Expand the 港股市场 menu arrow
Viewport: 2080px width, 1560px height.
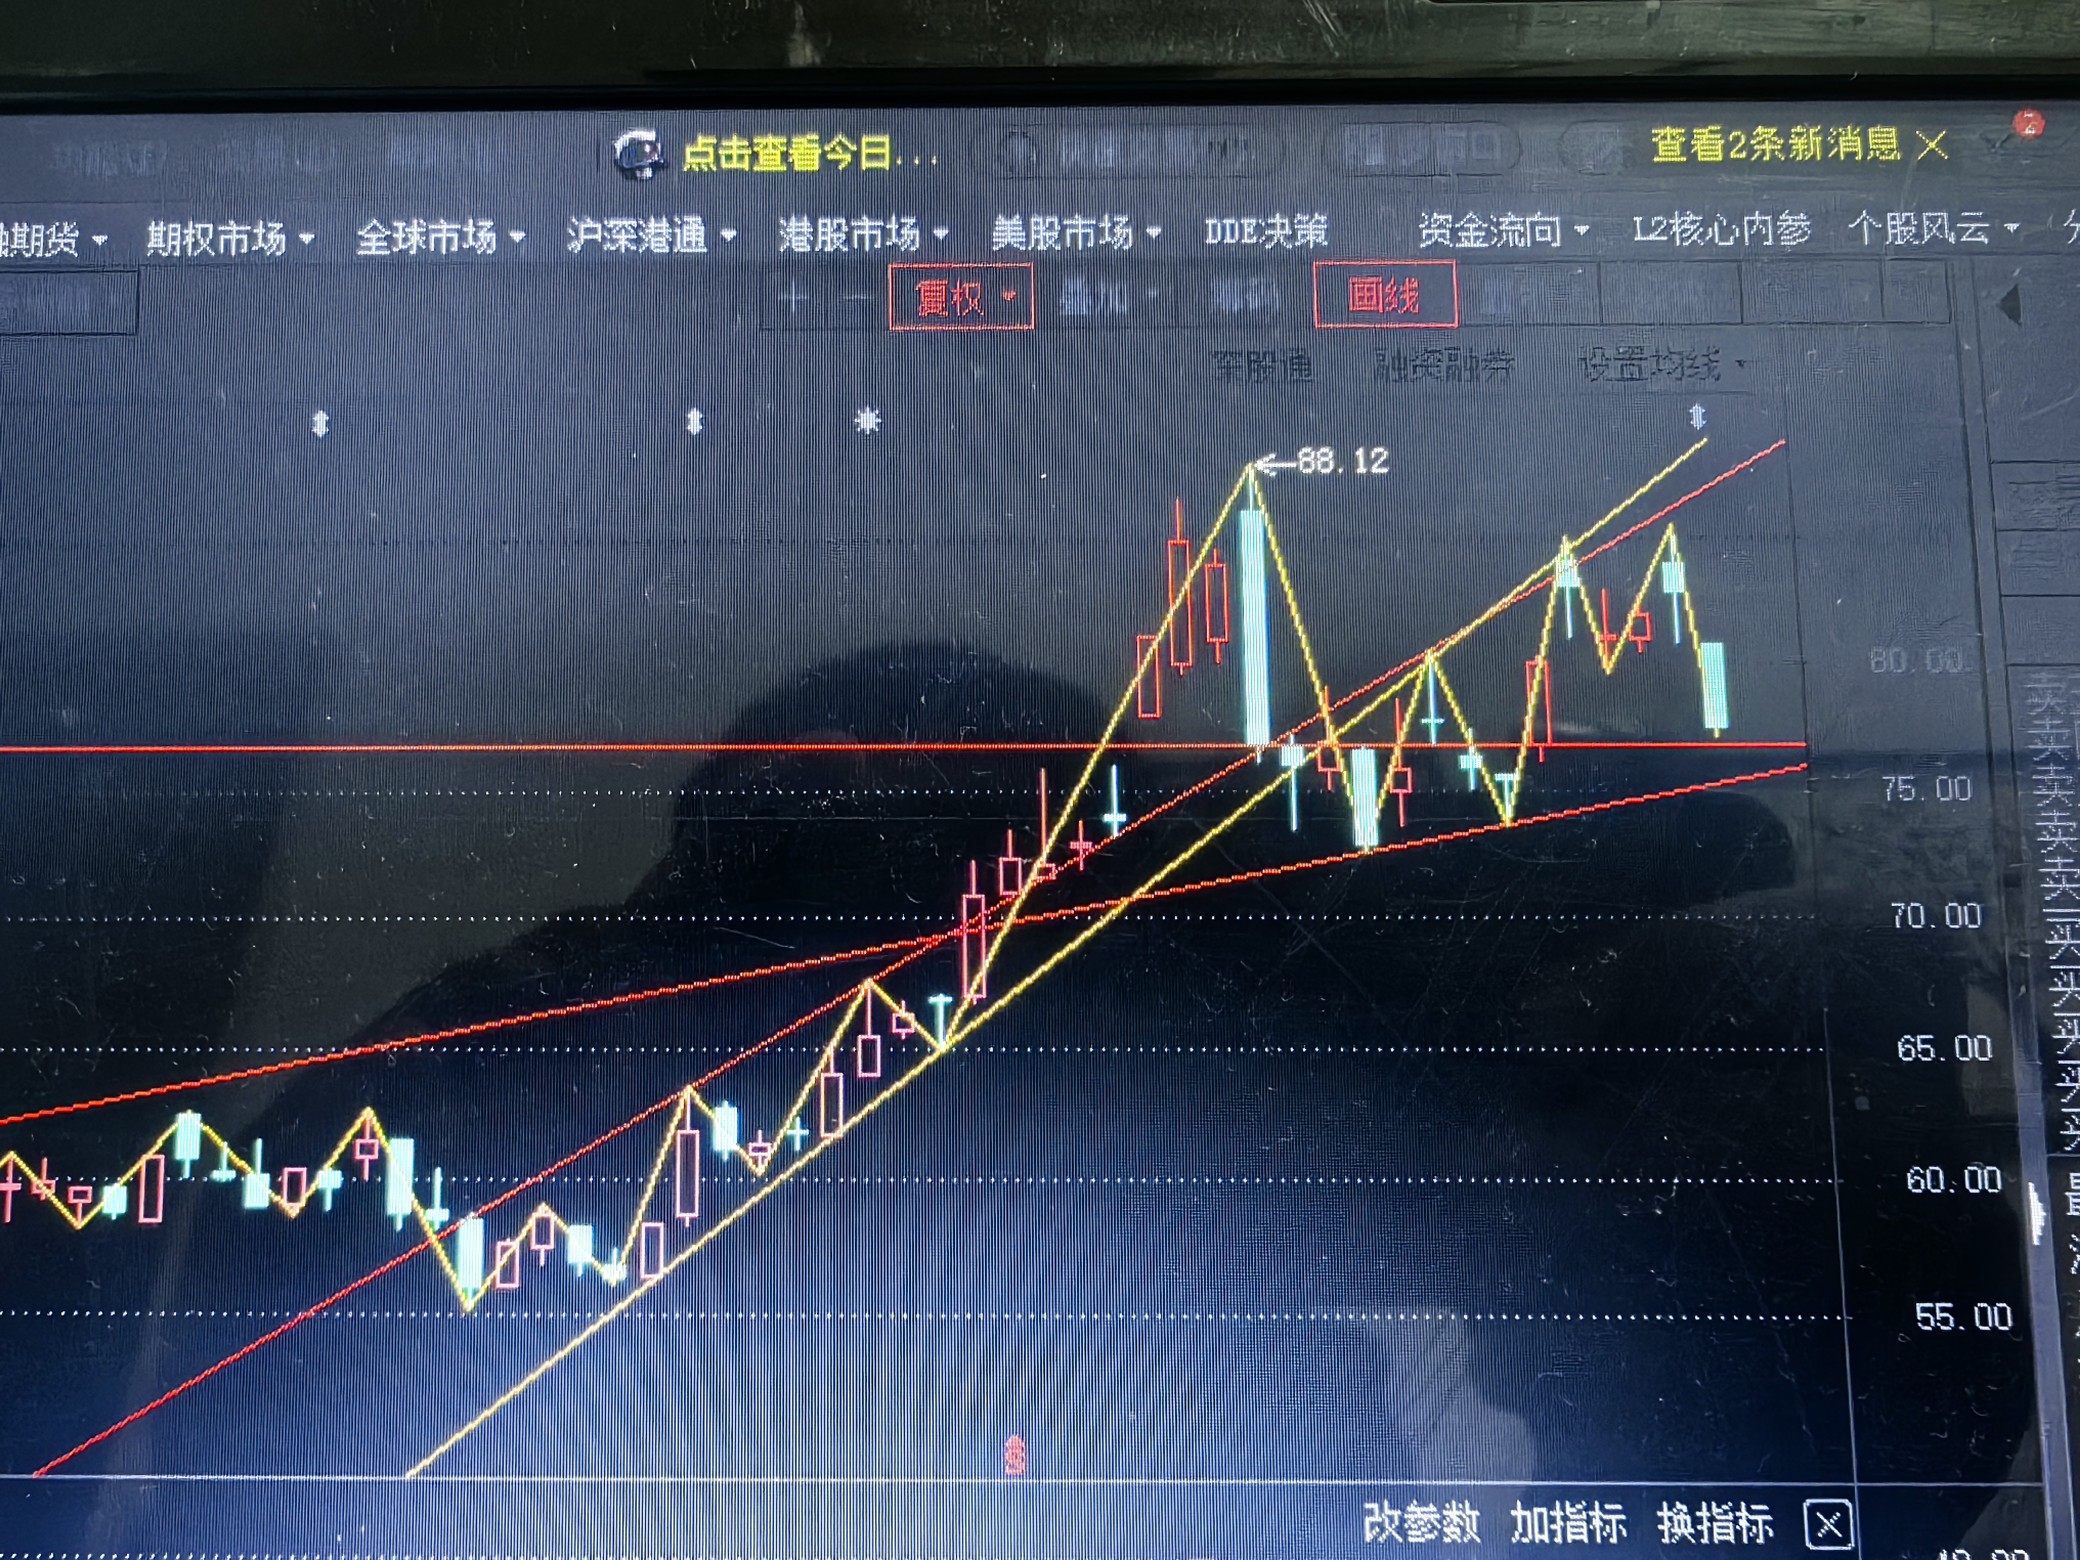click(941, 235)
